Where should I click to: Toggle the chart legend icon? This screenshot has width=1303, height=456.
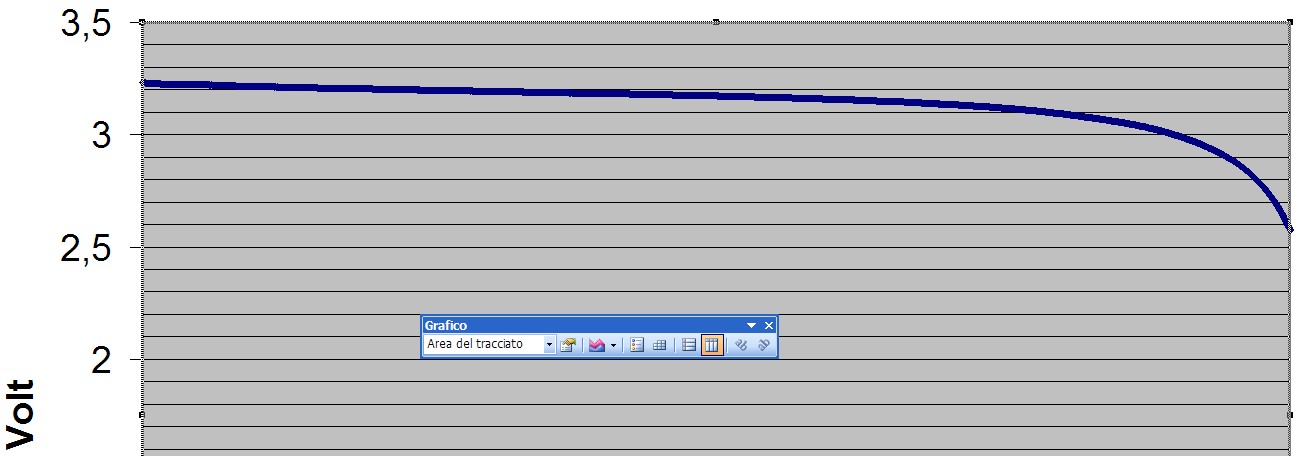637,345
